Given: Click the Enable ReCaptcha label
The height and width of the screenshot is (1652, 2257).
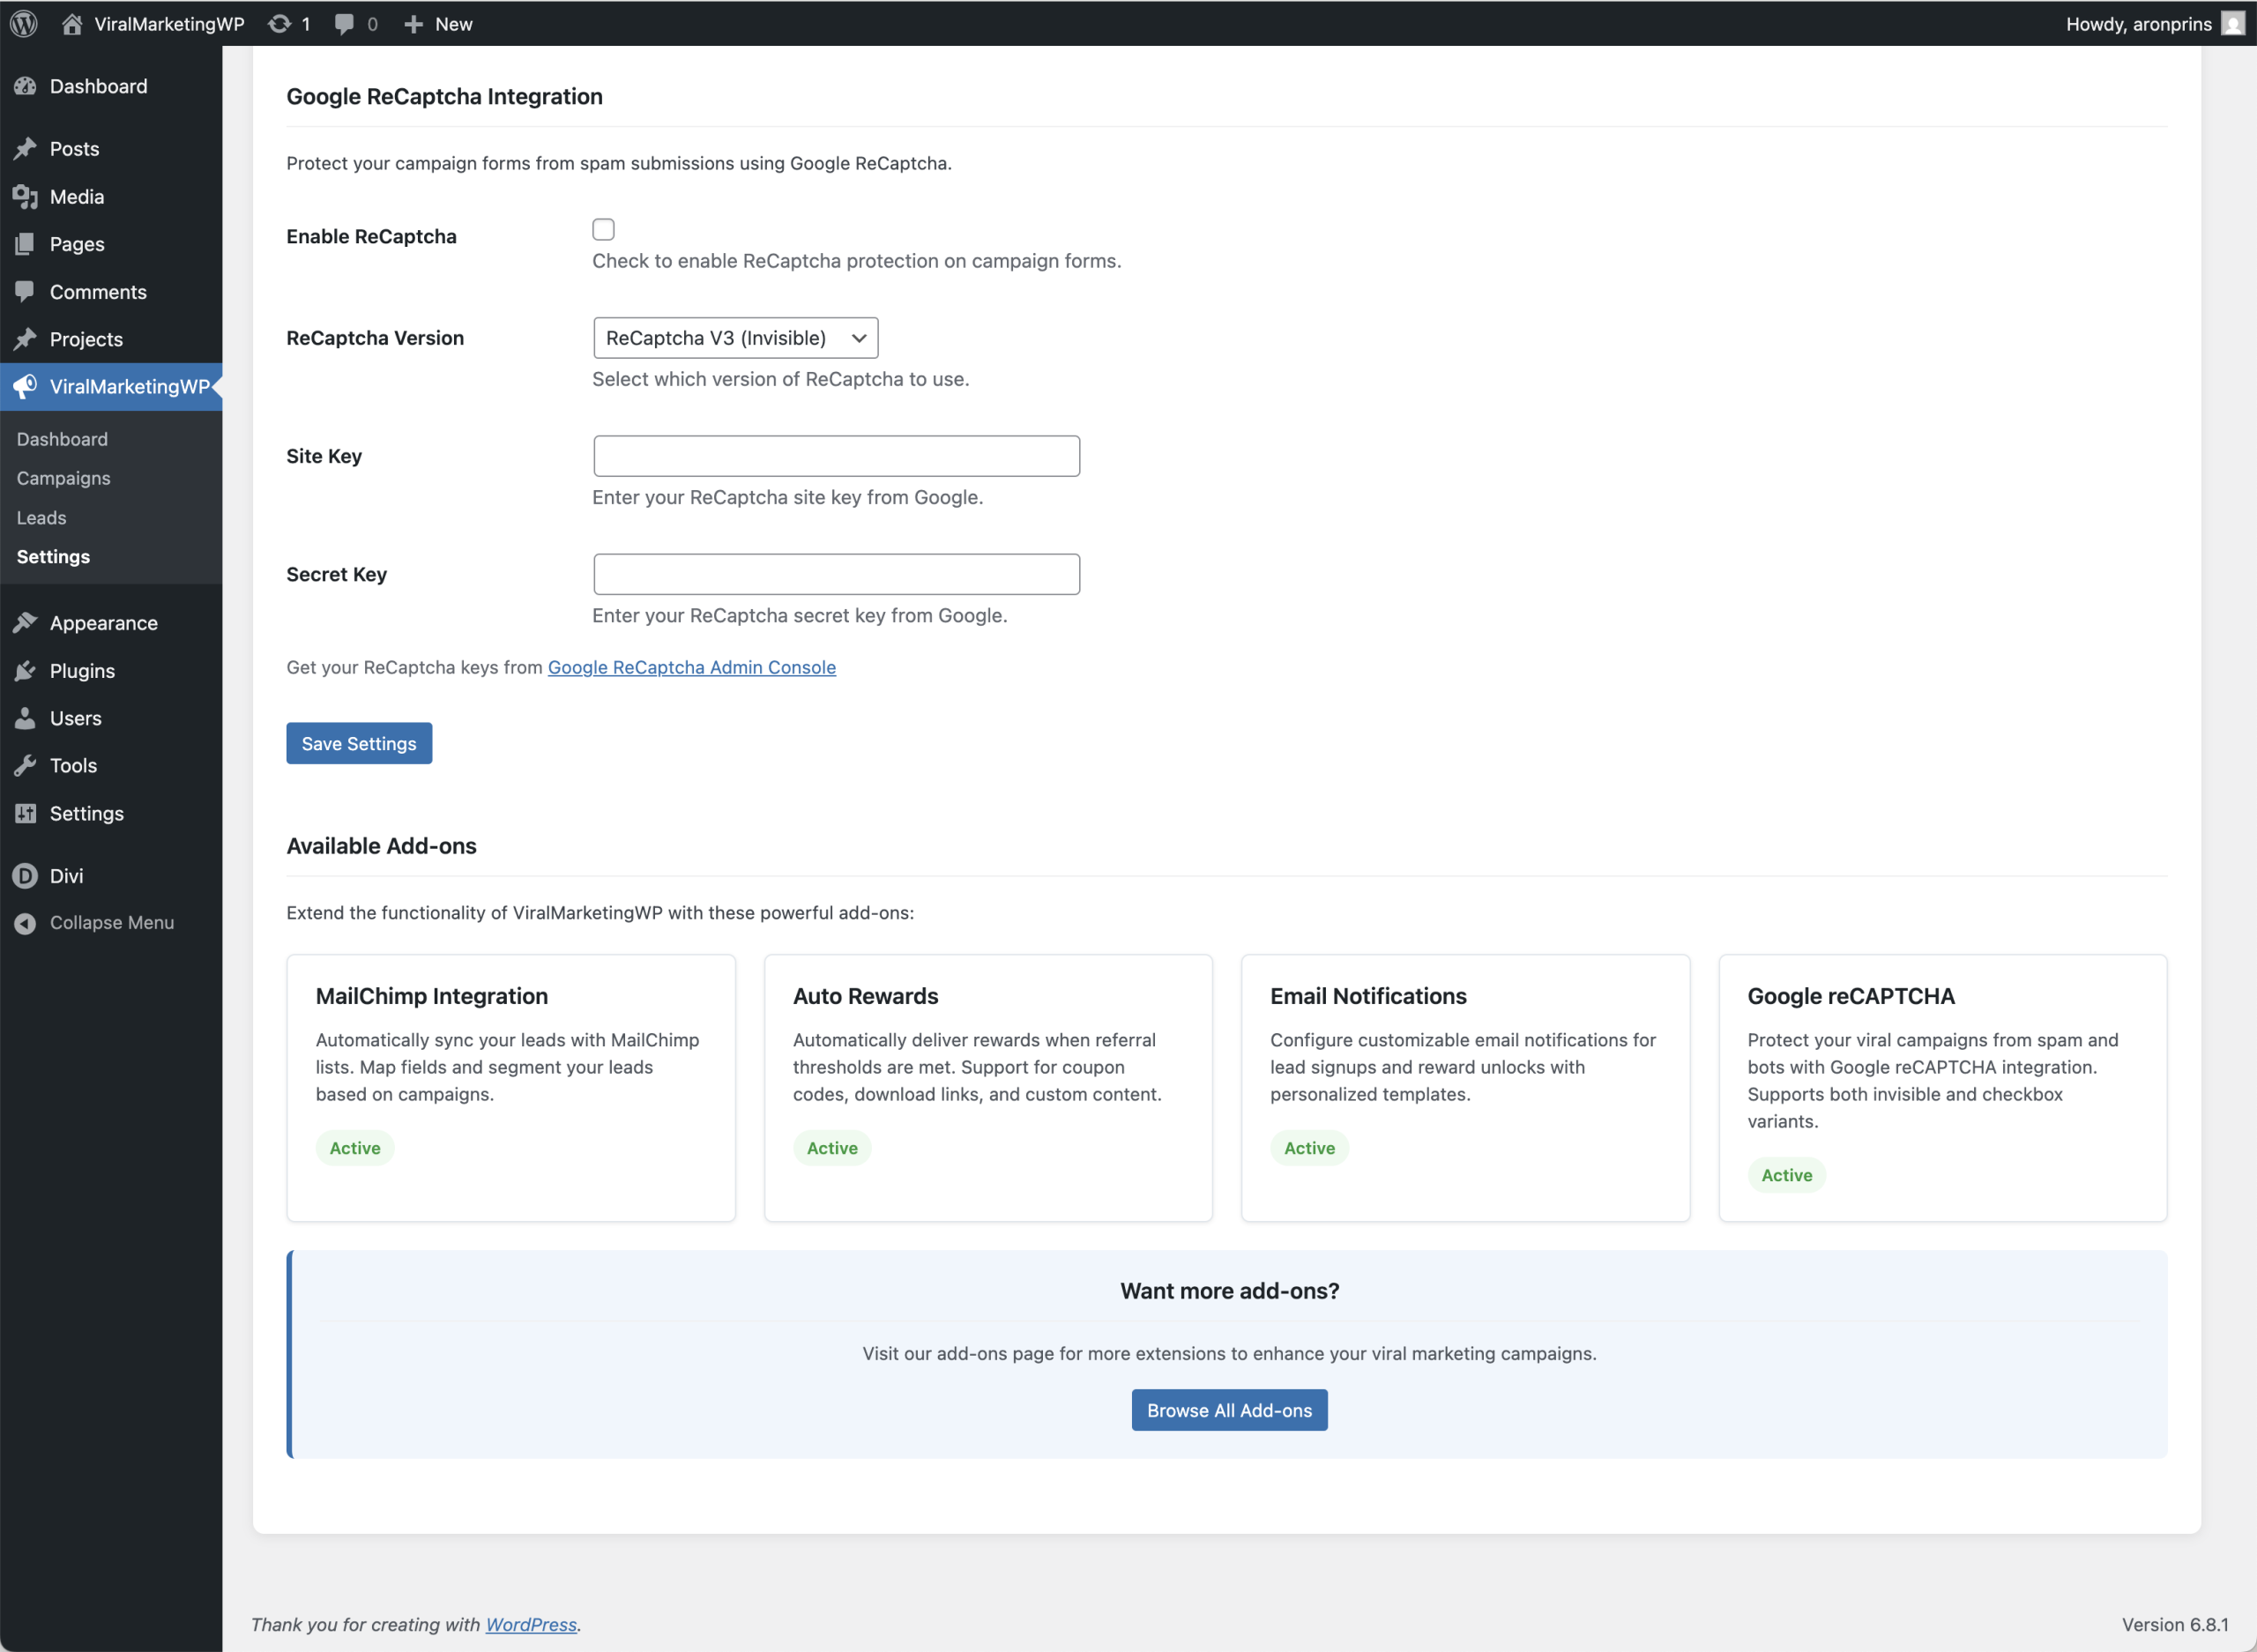Looking at the screenshot, I should pos(372,236).
